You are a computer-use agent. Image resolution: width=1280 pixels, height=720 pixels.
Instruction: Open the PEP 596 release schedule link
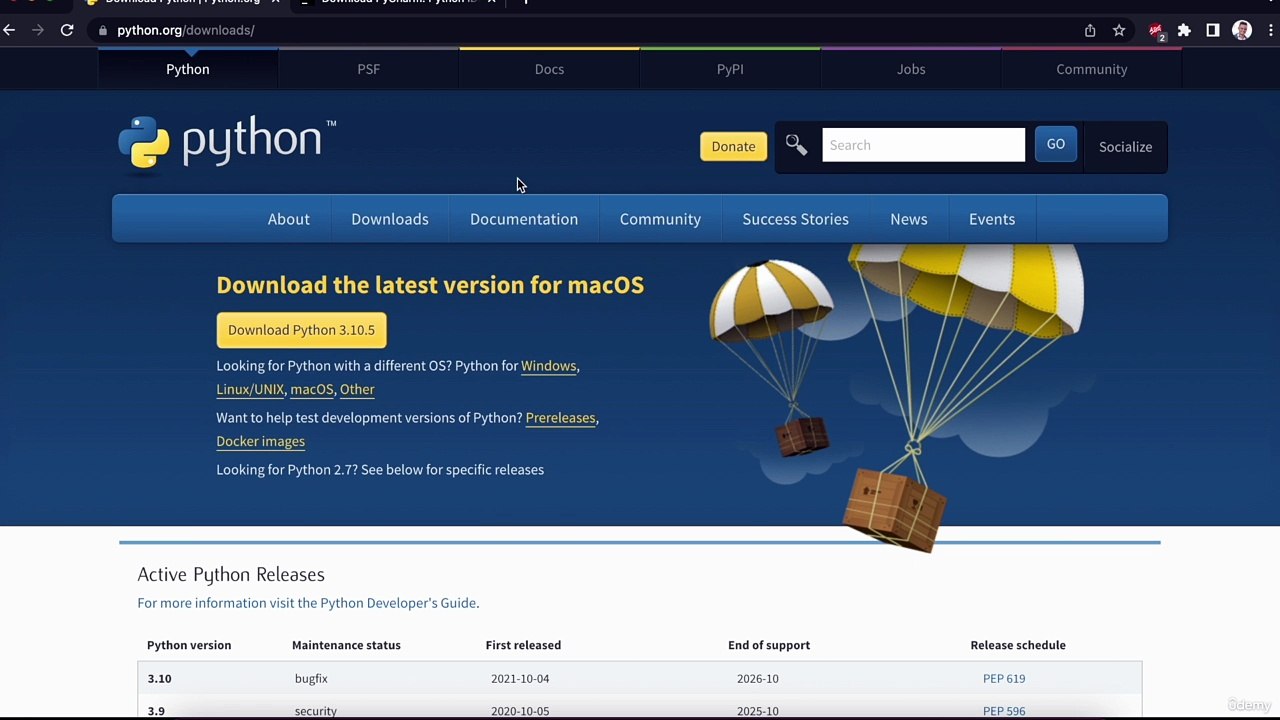1004,711
